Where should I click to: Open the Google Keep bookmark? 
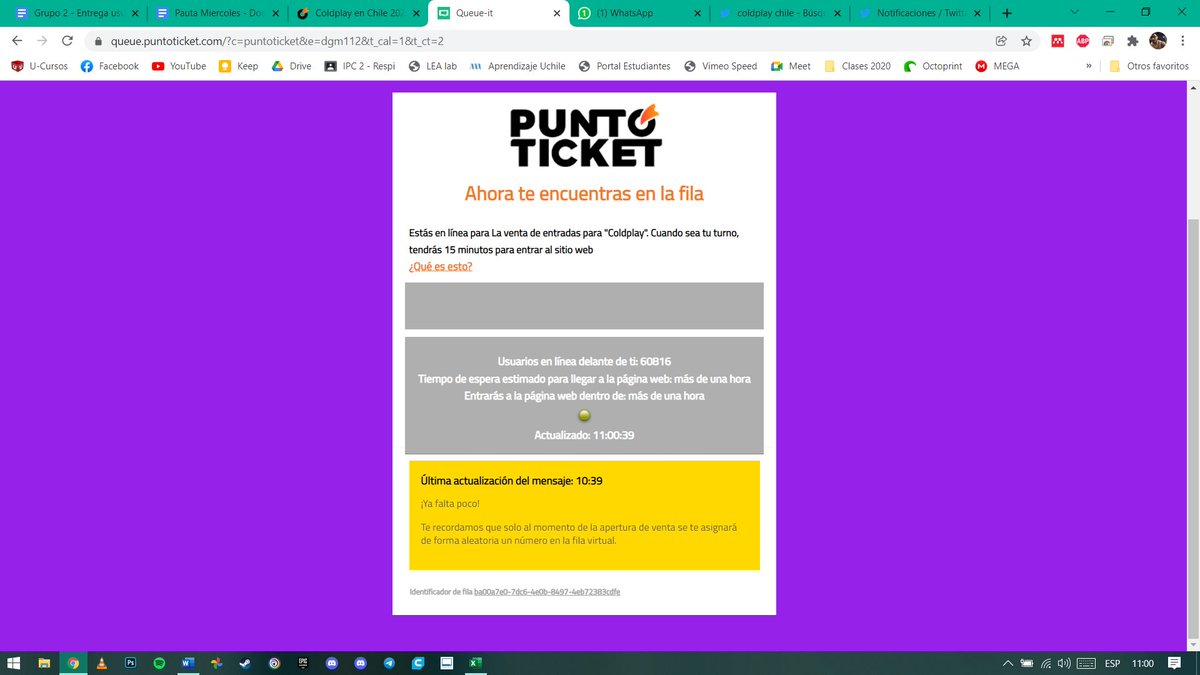[x=238, y=66]
